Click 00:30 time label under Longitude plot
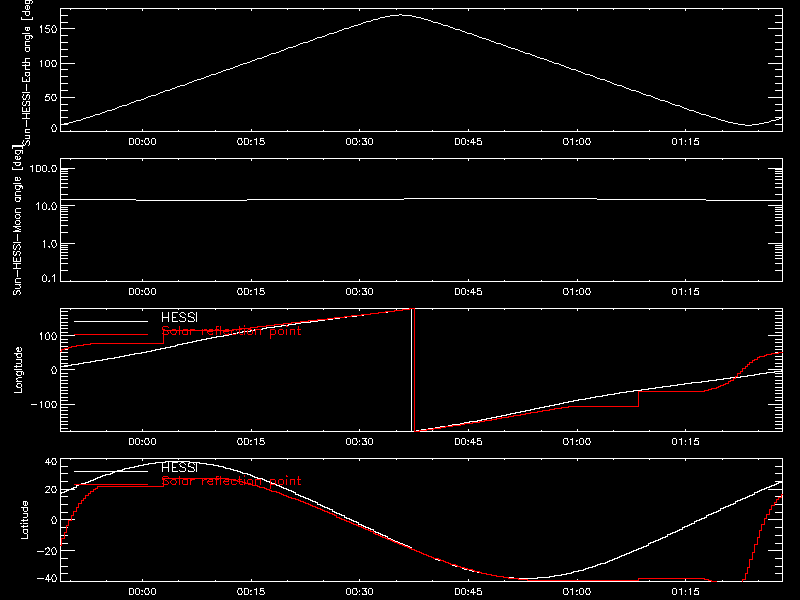The image size is (800, 600). click(x=360, y=442)
